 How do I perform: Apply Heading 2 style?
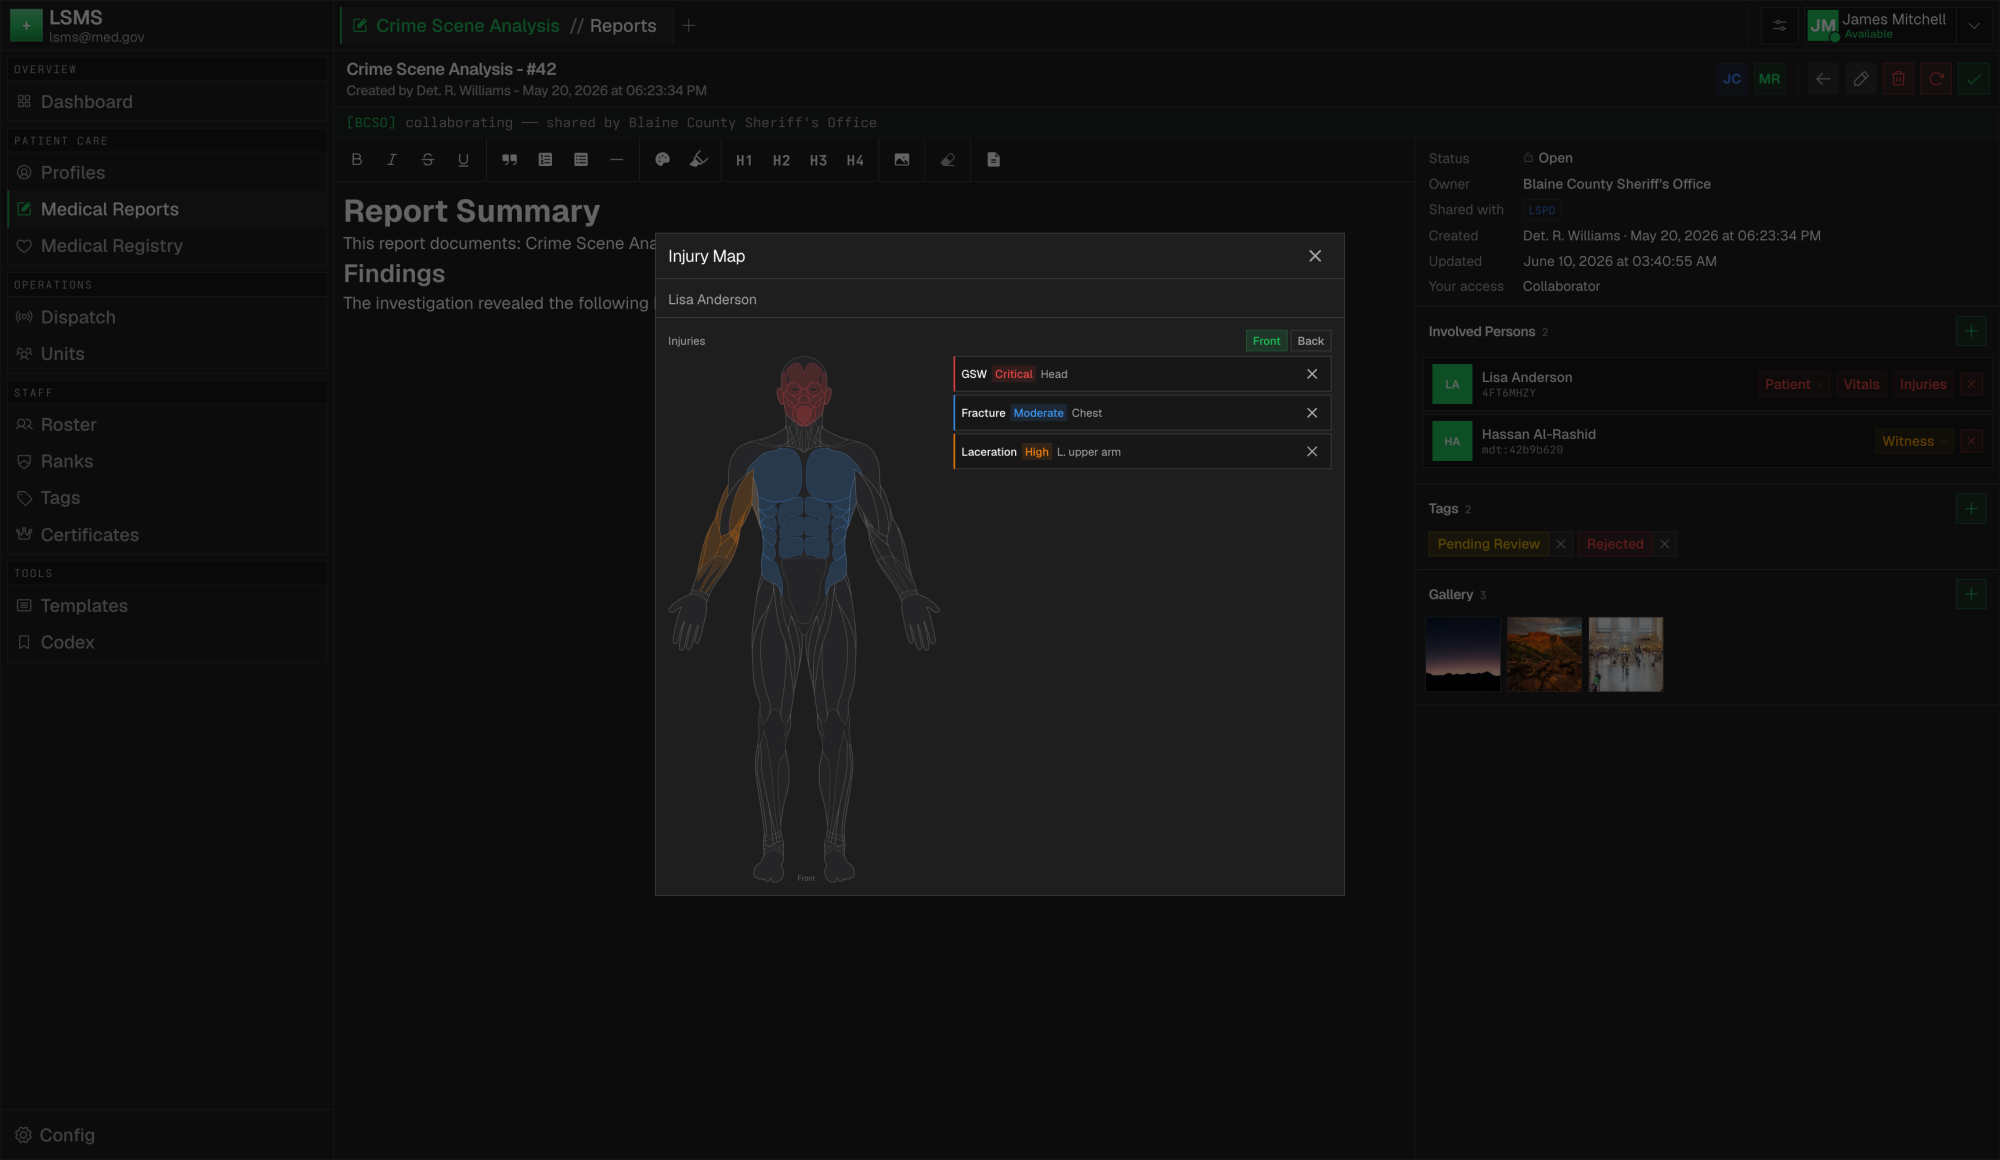tap(781, 160)
